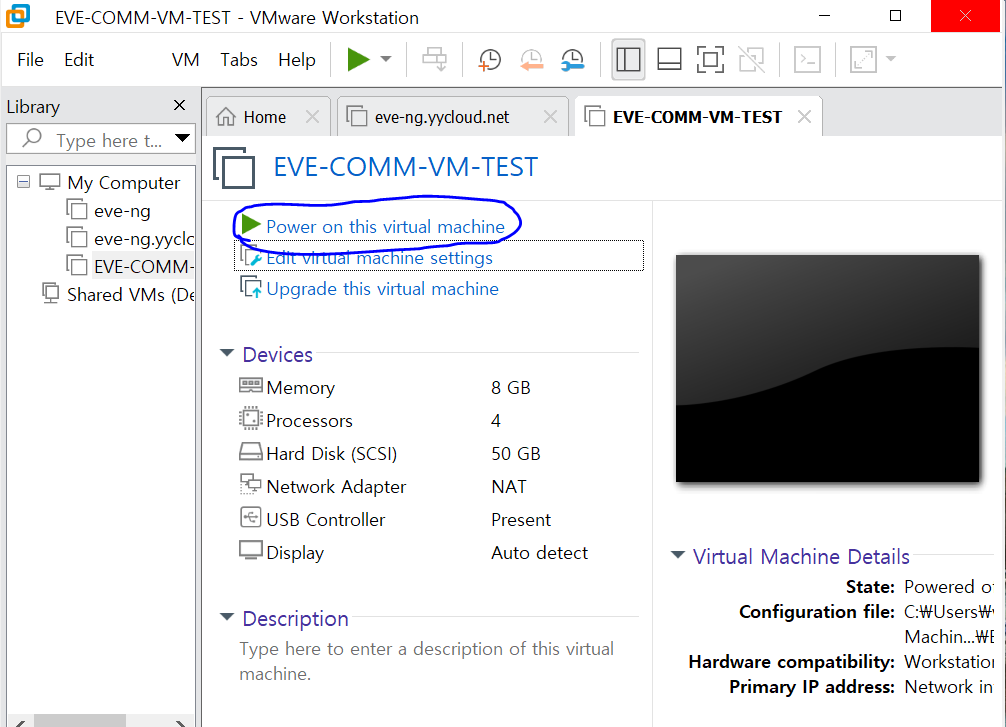
Task: Click the stretch guest display icon
Action: pyautogui.click(x=863, y=60)
